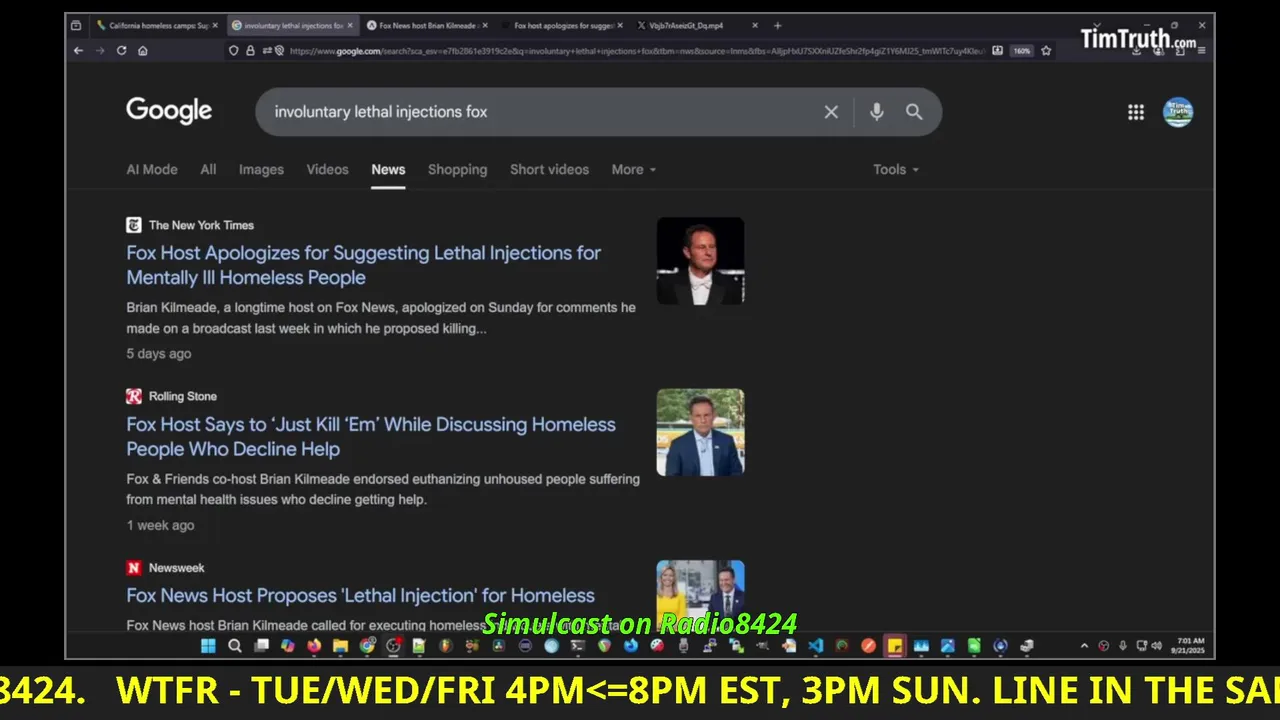Switch to Images results
1280x720 pixels.
point(261,169)
